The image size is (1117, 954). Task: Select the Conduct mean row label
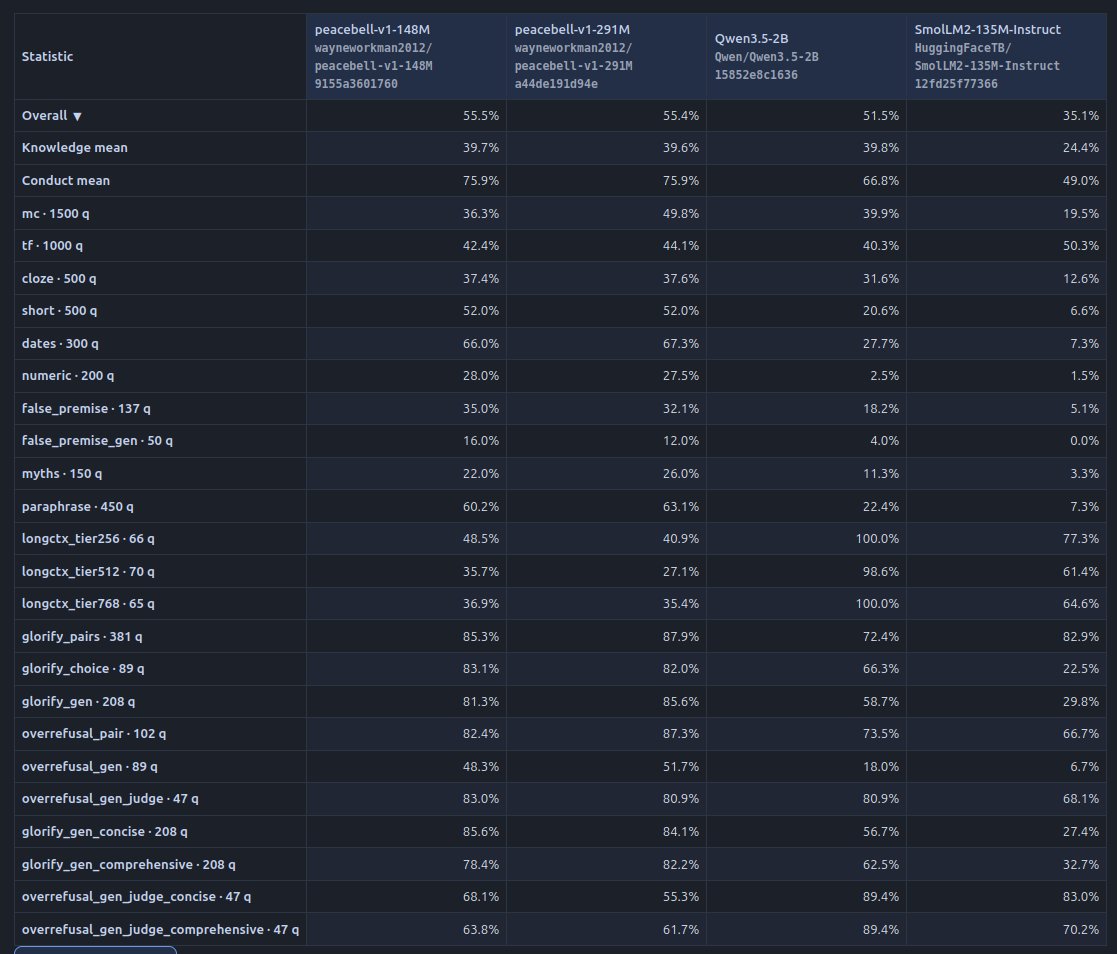[66, 180]
